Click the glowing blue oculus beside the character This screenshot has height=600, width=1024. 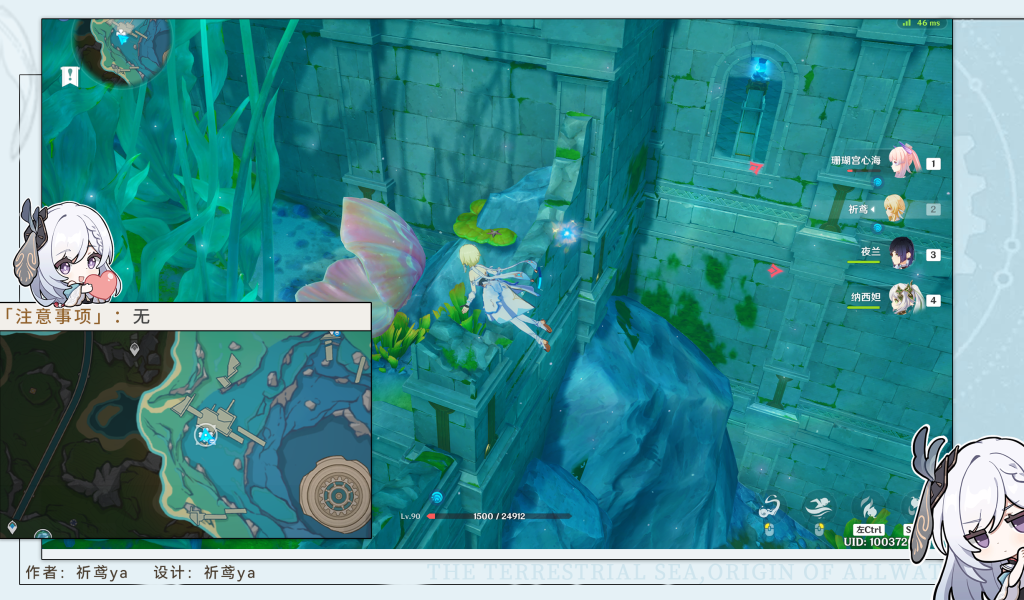click(x=568, y=232)
